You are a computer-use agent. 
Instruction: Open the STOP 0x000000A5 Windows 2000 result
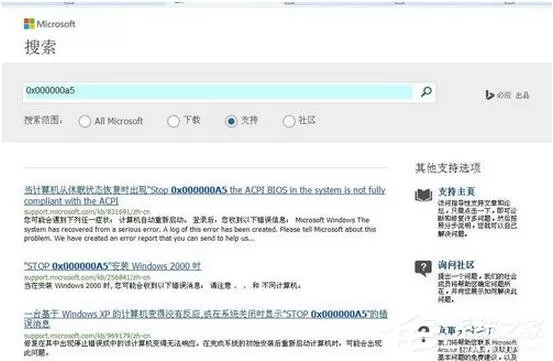click(113, 266)
